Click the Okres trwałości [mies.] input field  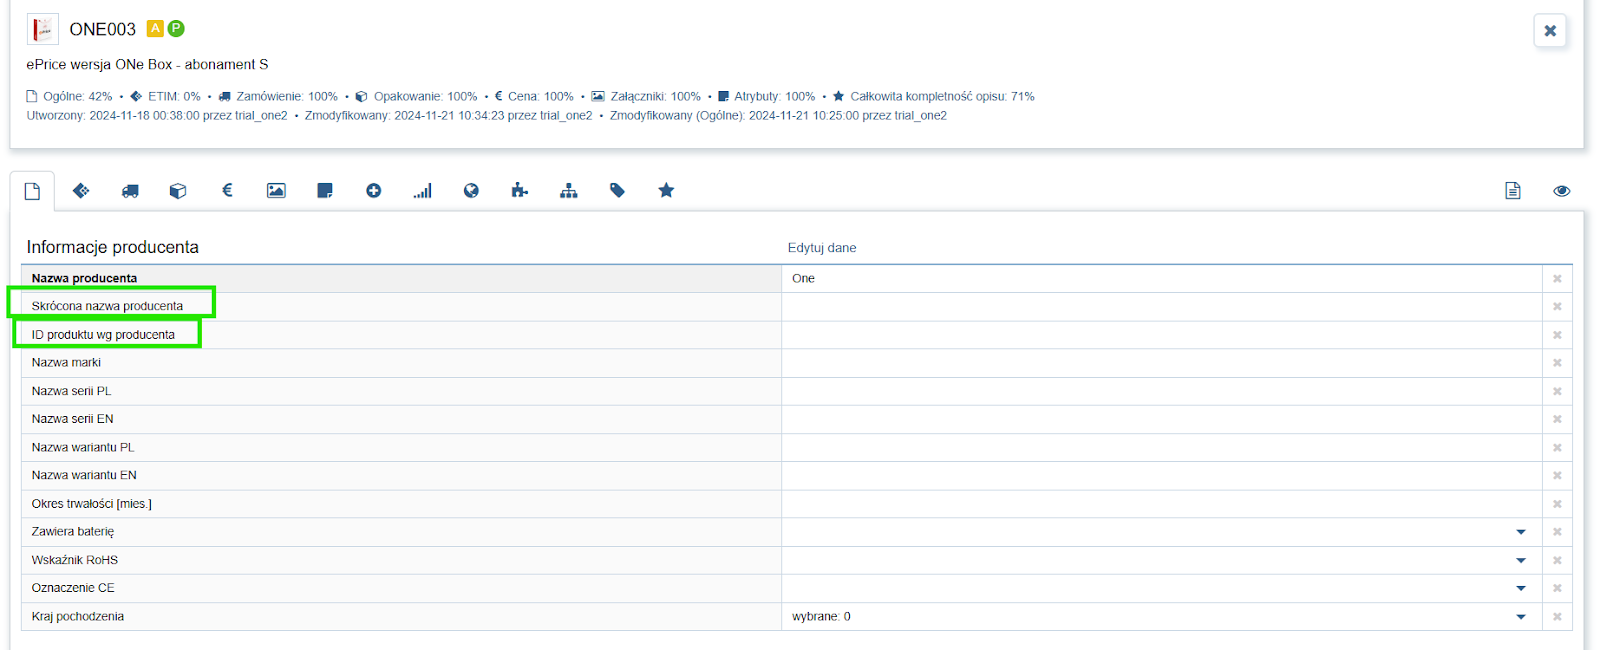pos(1162,504)
